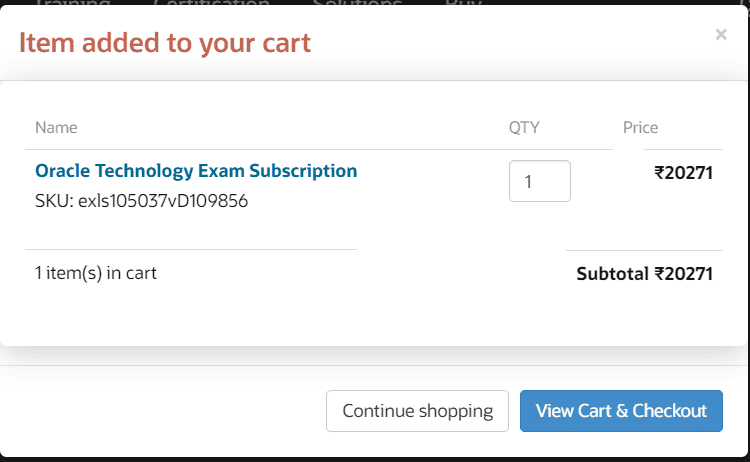Open the Oracle Technology Exam Subscription link
The image size is (750, 462).
coord(196,171)
